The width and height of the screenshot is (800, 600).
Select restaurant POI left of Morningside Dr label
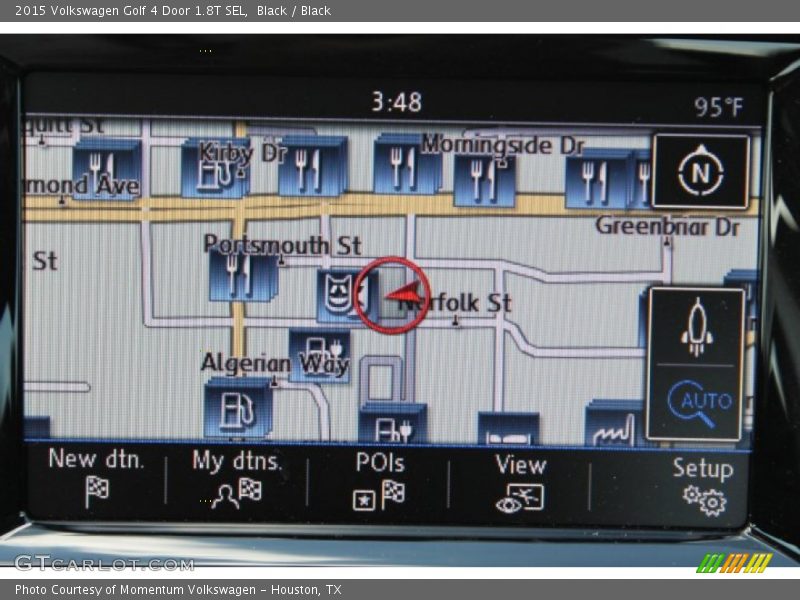click(406, 165)
